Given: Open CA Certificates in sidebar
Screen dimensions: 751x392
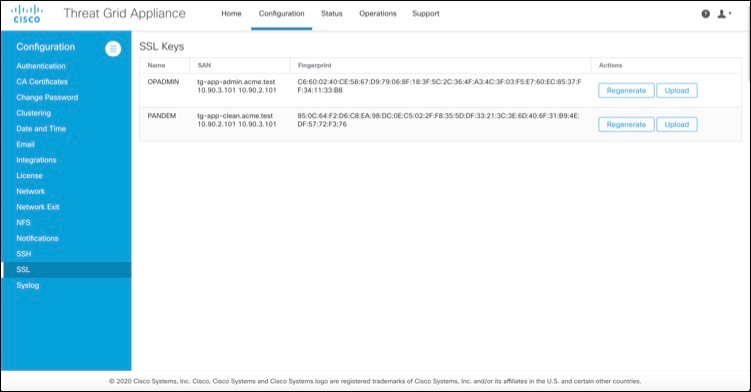Looking at the screenshot, I should [42, 81].
